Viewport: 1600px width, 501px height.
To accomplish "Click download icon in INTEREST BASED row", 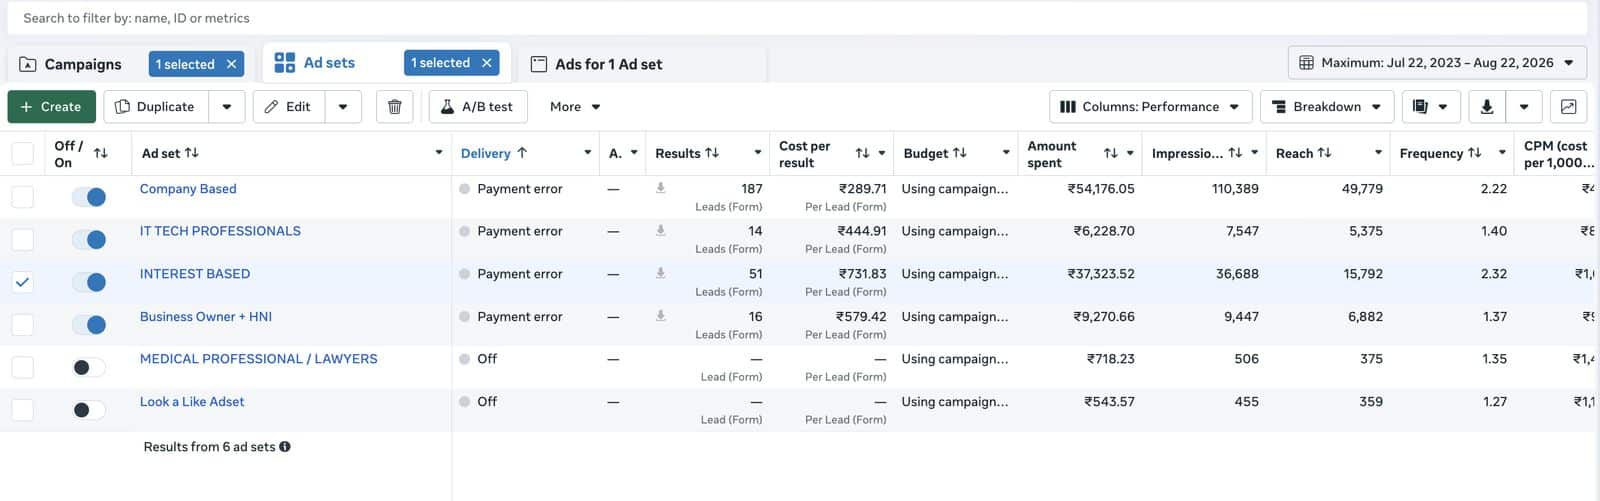I will pyautogui.click(x=660, y=273).
